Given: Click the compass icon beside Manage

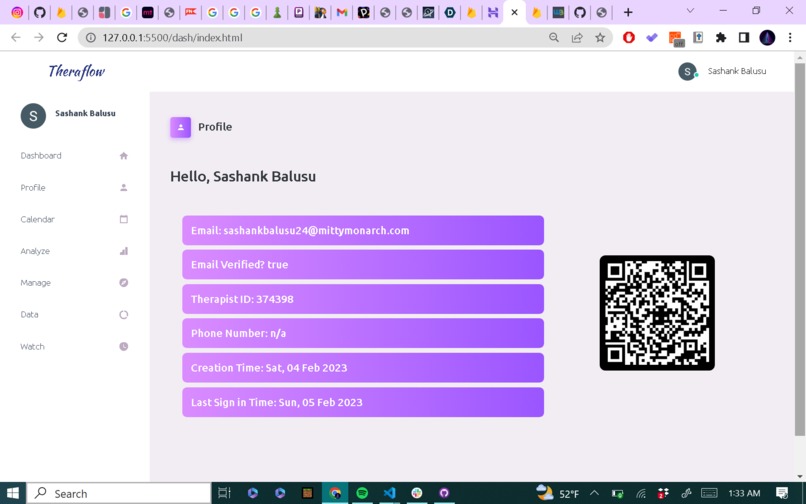Looking at the screenshot, I should [x=123, y=283].
